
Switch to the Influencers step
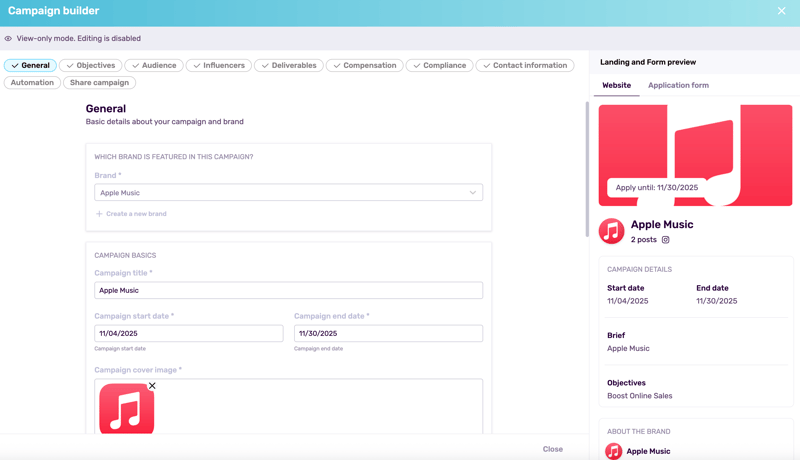click(218, 65)
